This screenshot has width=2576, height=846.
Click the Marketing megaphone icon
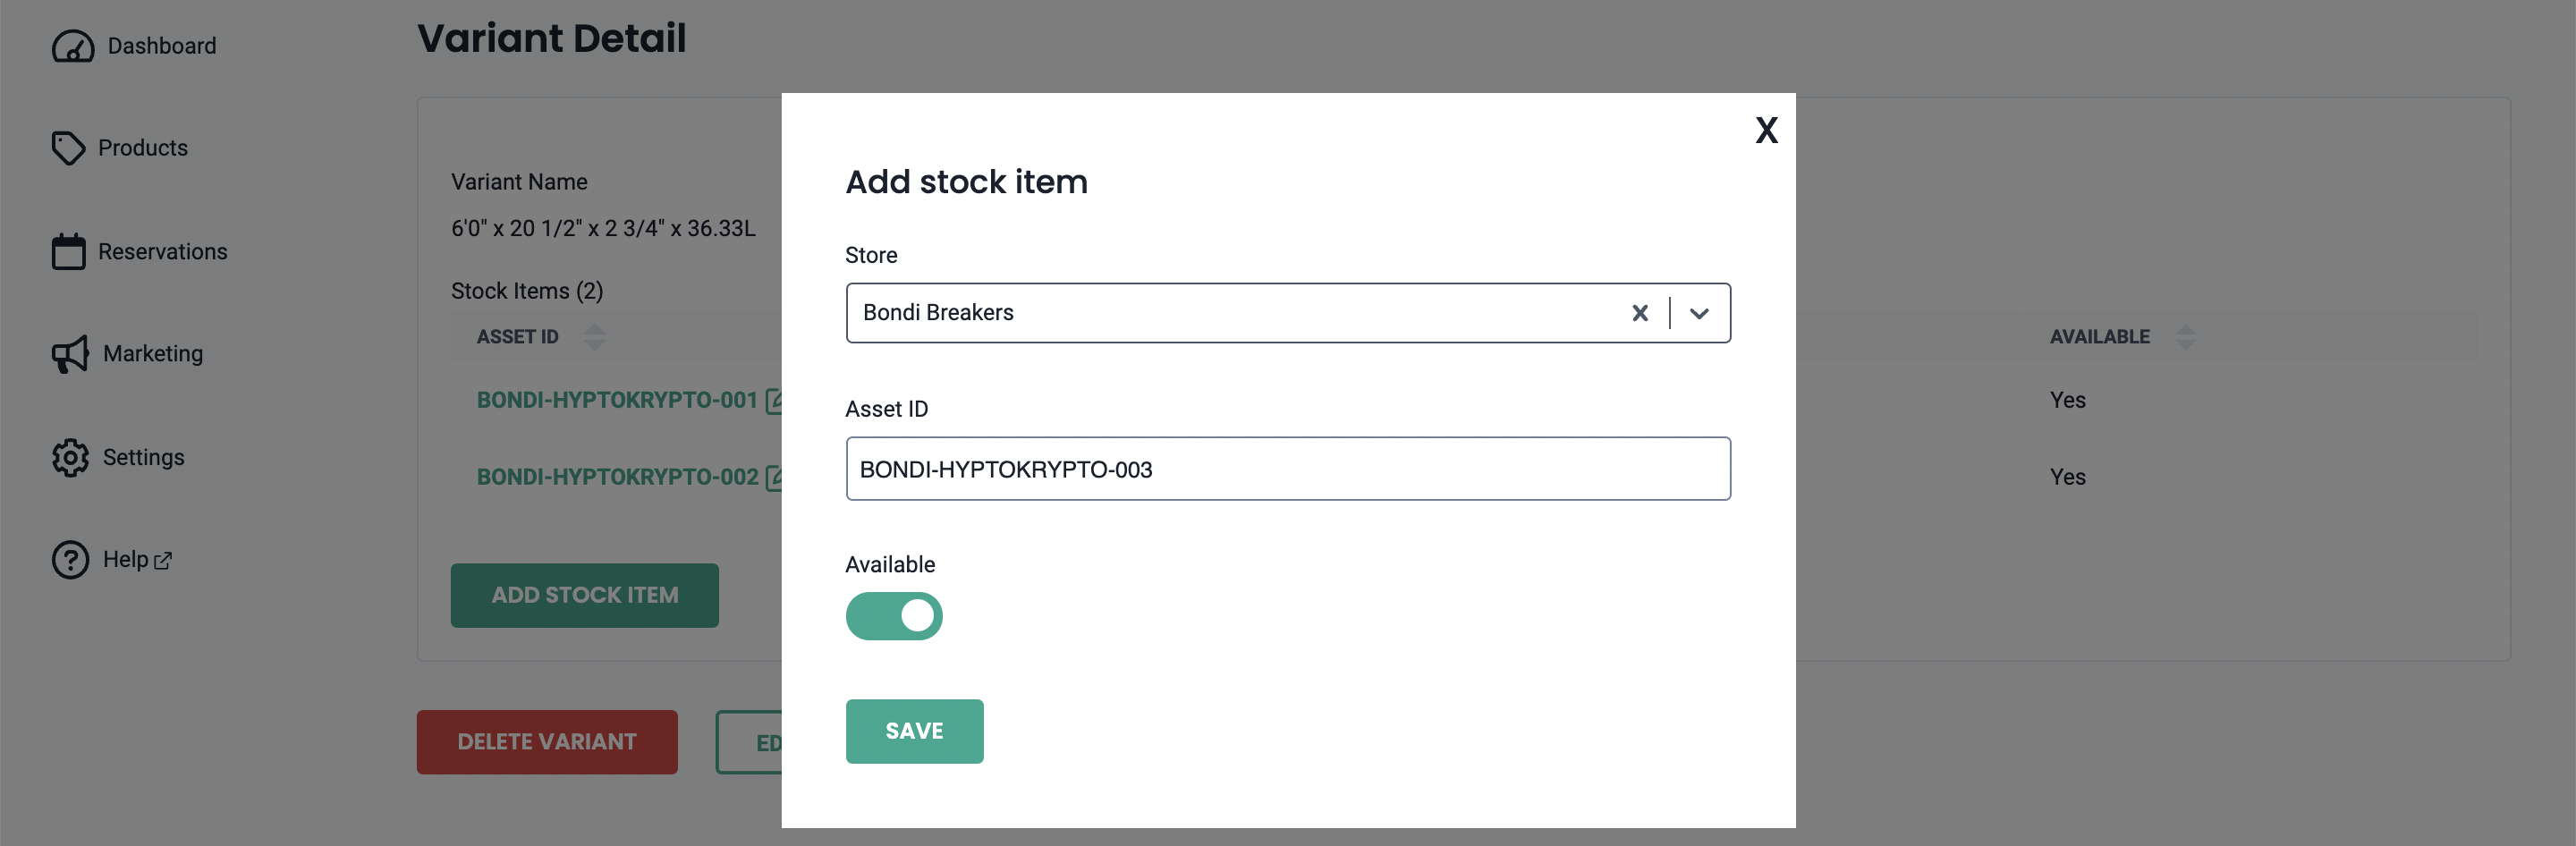click(x=70, y=354)
